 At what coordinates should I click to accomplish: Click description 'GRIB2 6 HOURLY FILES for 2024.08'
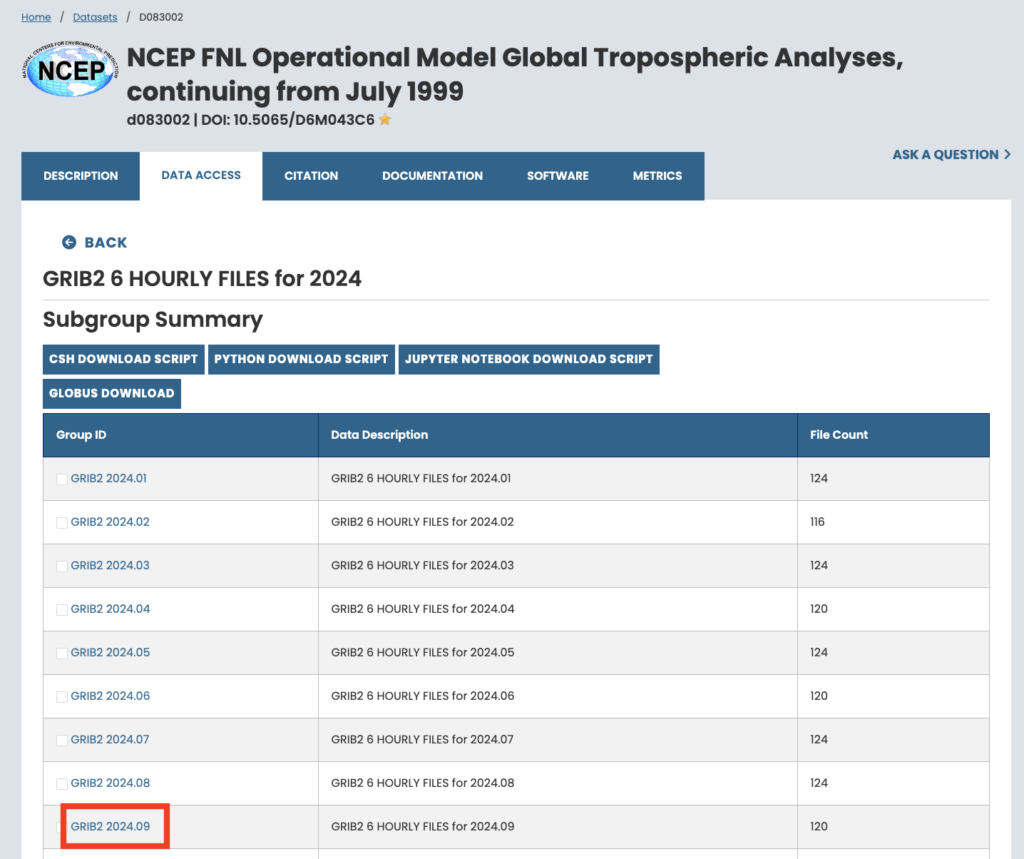tap(423, 783)
